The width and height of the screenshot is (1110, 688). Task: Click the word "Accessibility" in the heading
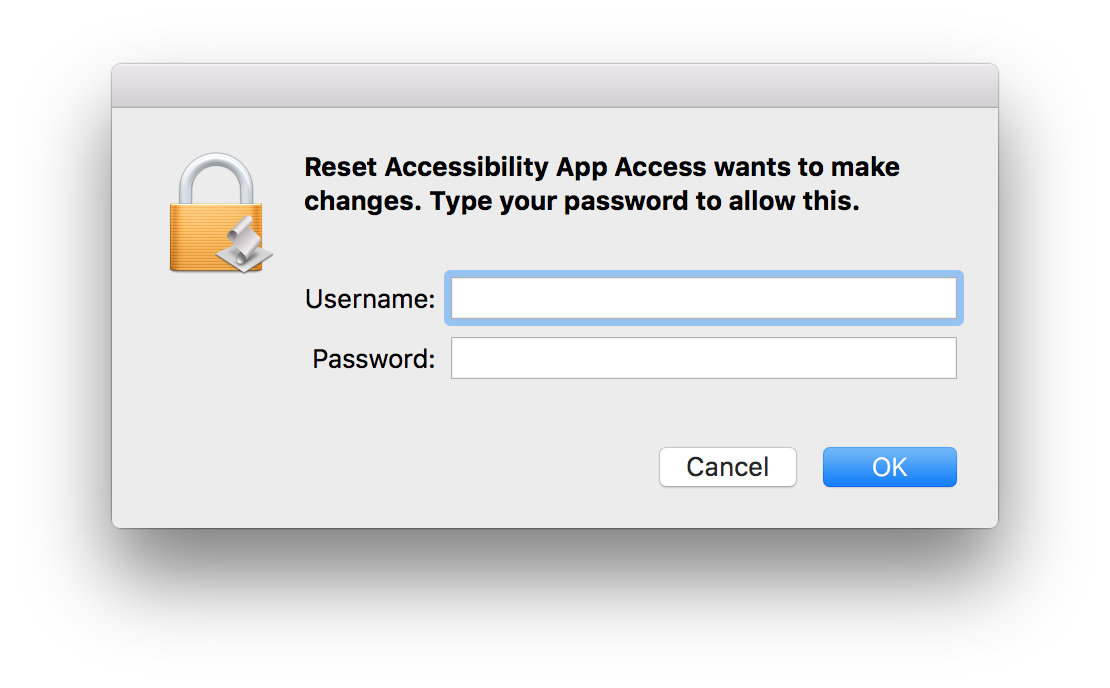click(467, 168)
